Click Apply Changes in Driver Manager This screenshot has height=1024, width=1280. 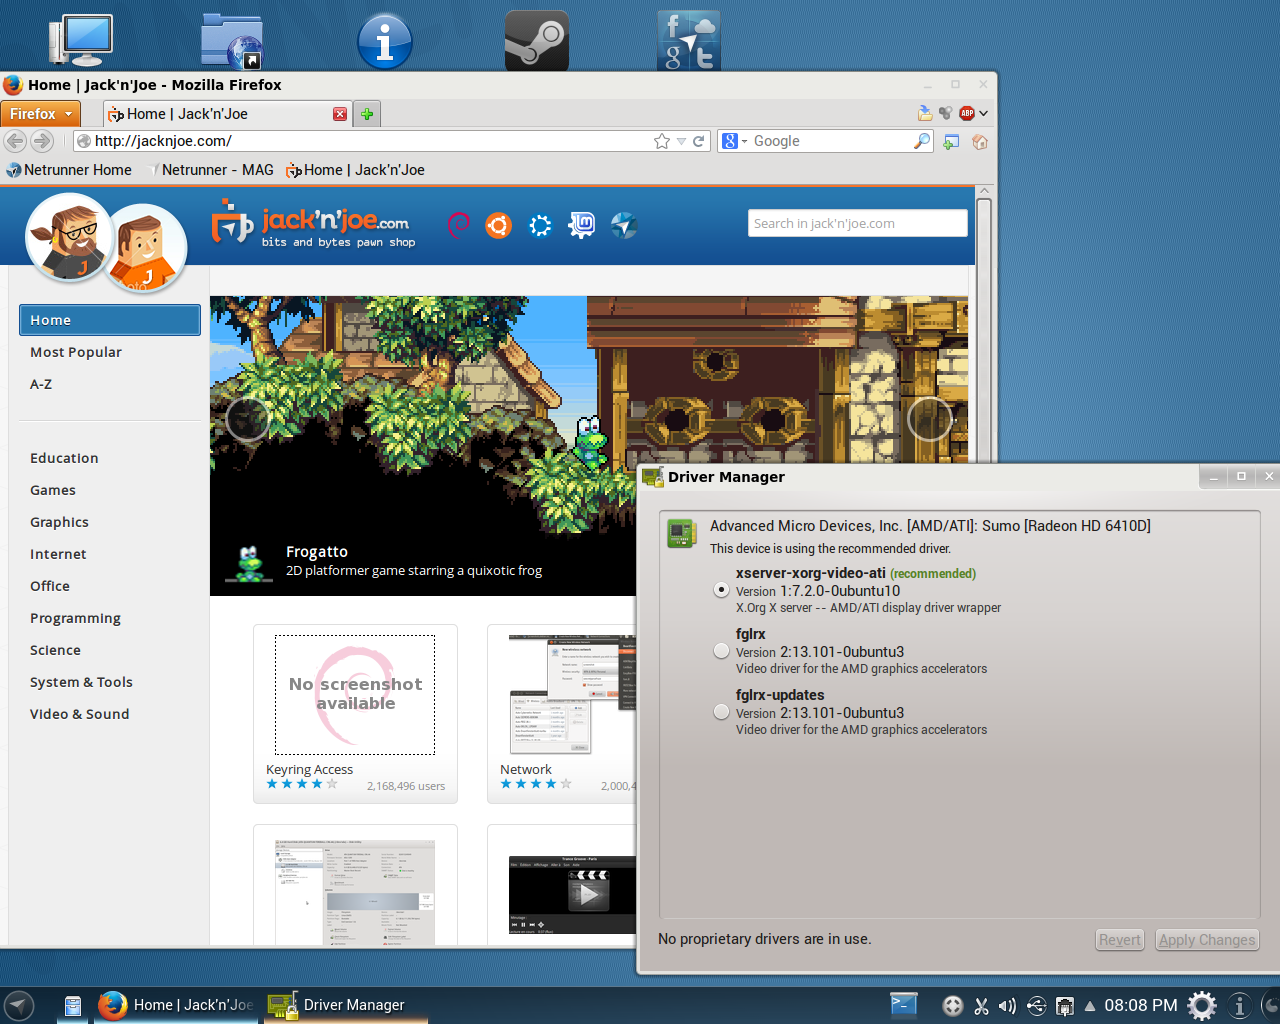[x=1207, y=940]
